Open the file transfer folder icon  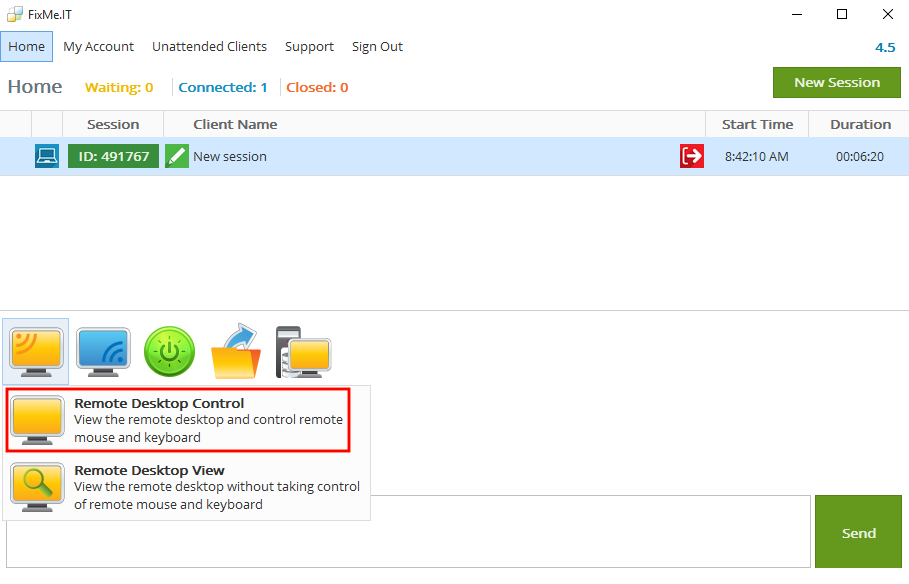[236, 351]
